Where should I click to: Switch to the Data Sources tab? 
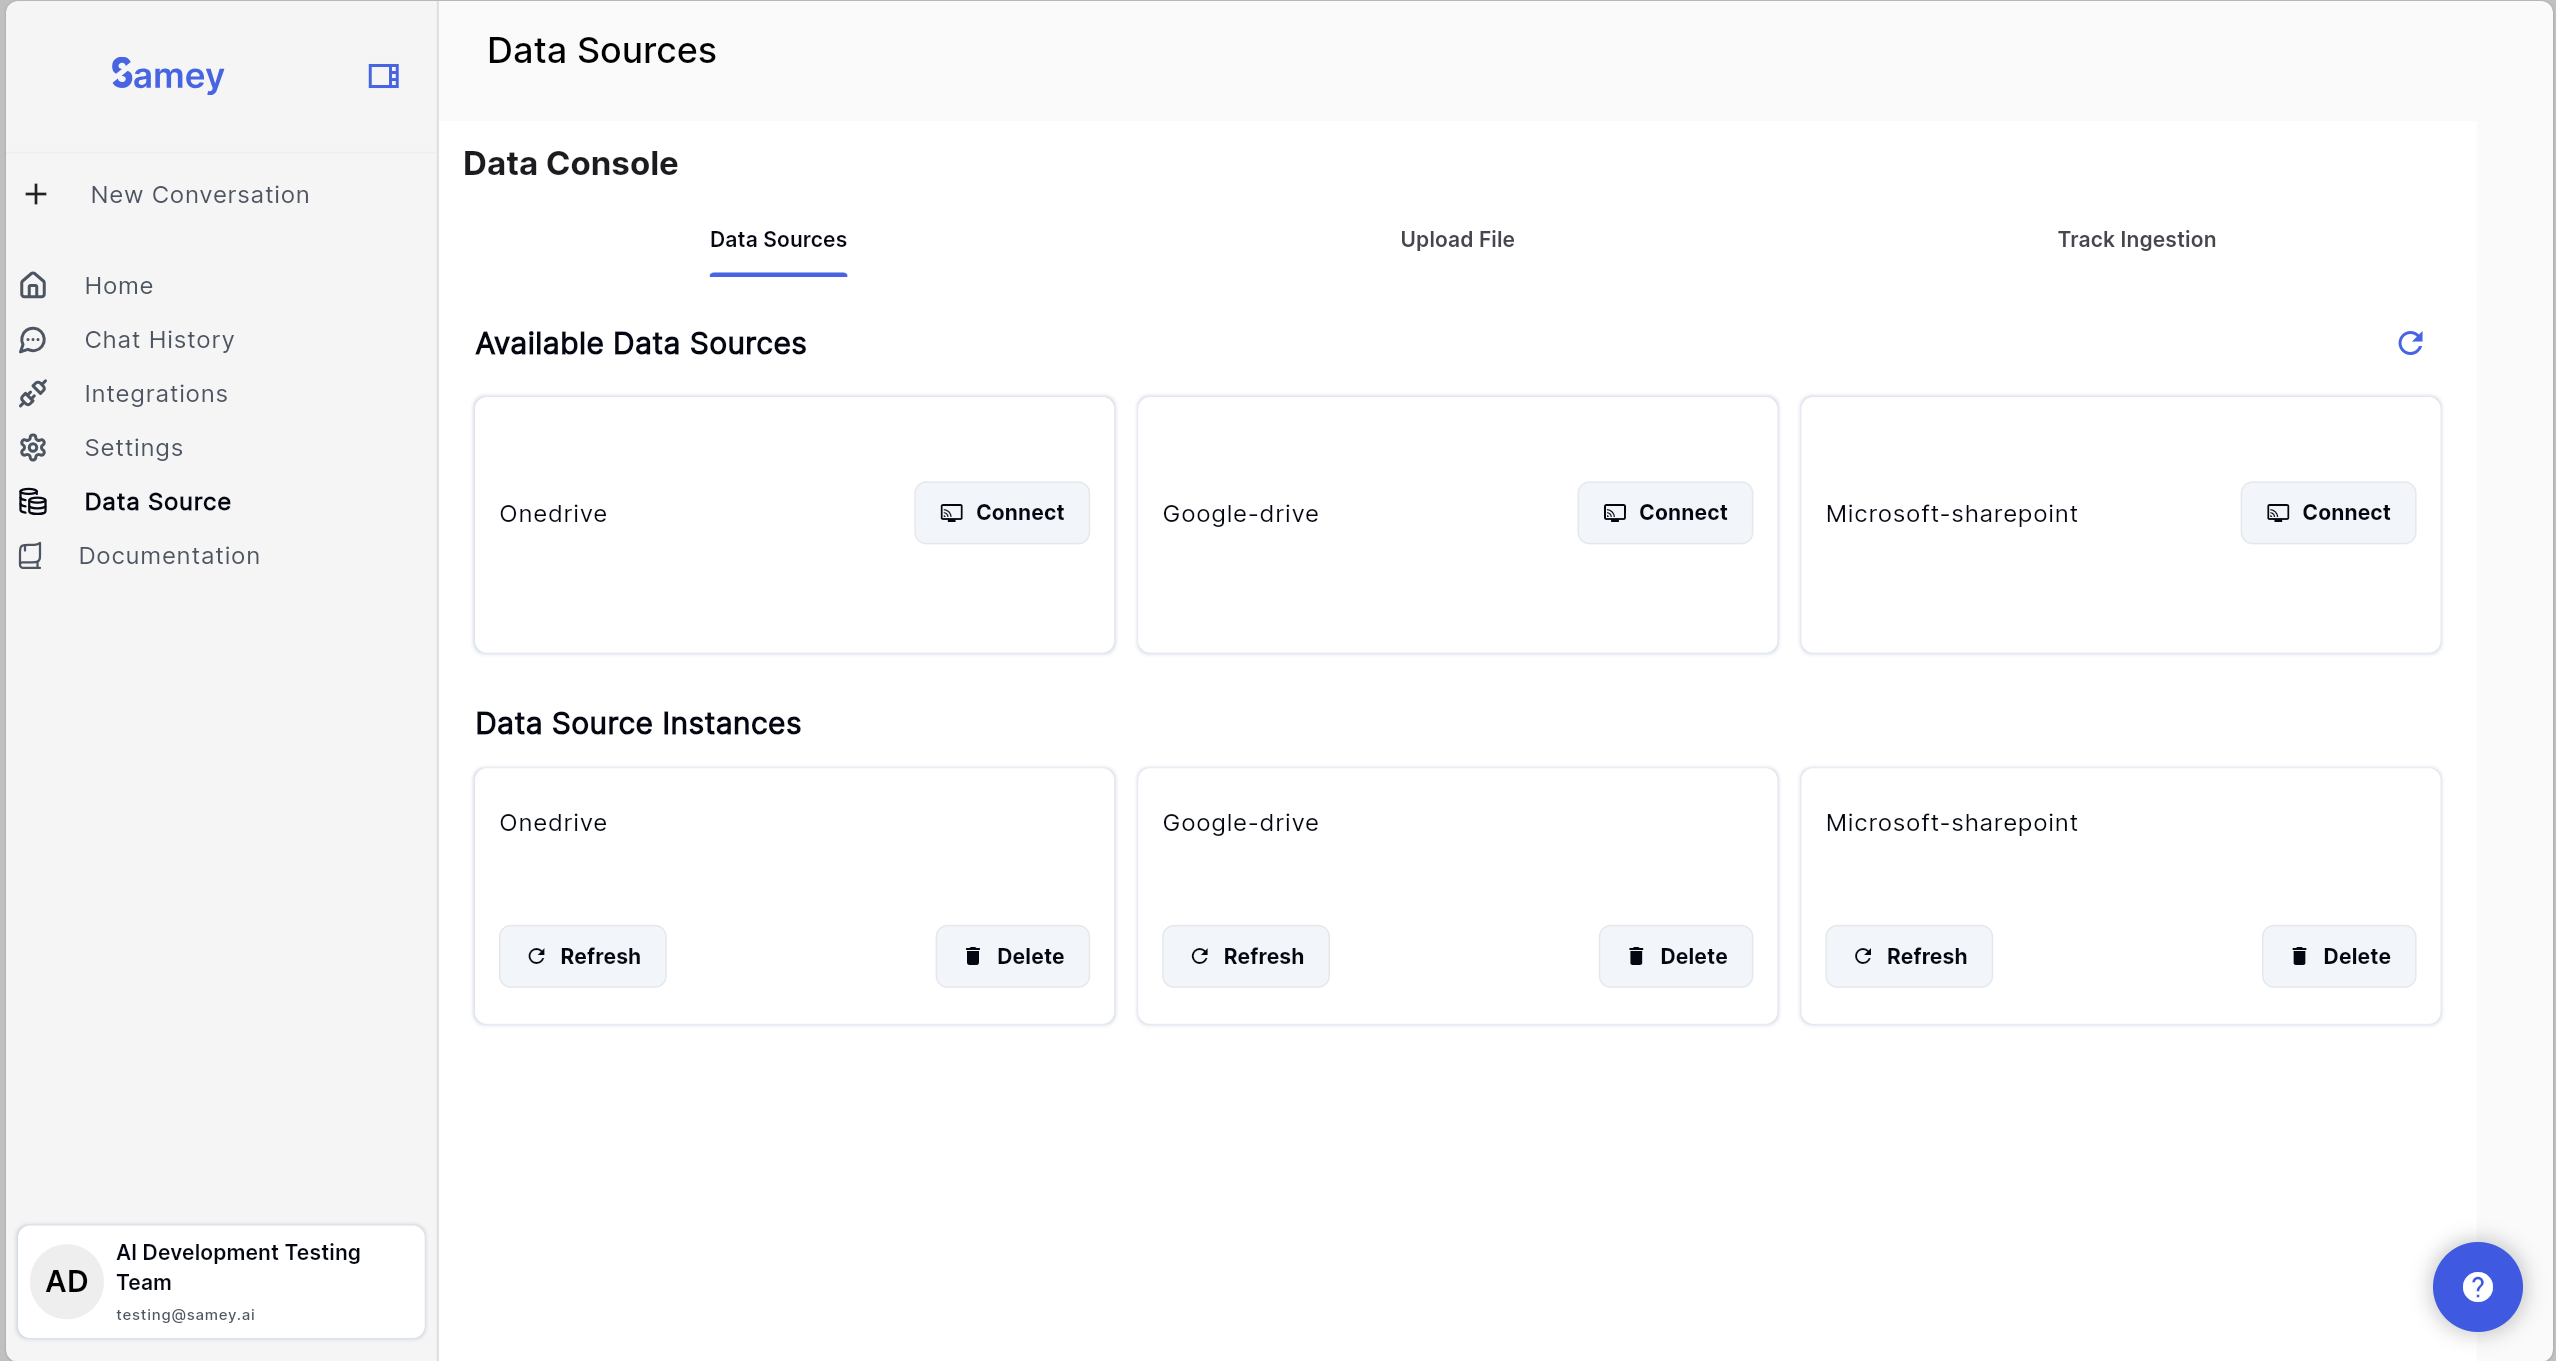(x=778, y=240)
